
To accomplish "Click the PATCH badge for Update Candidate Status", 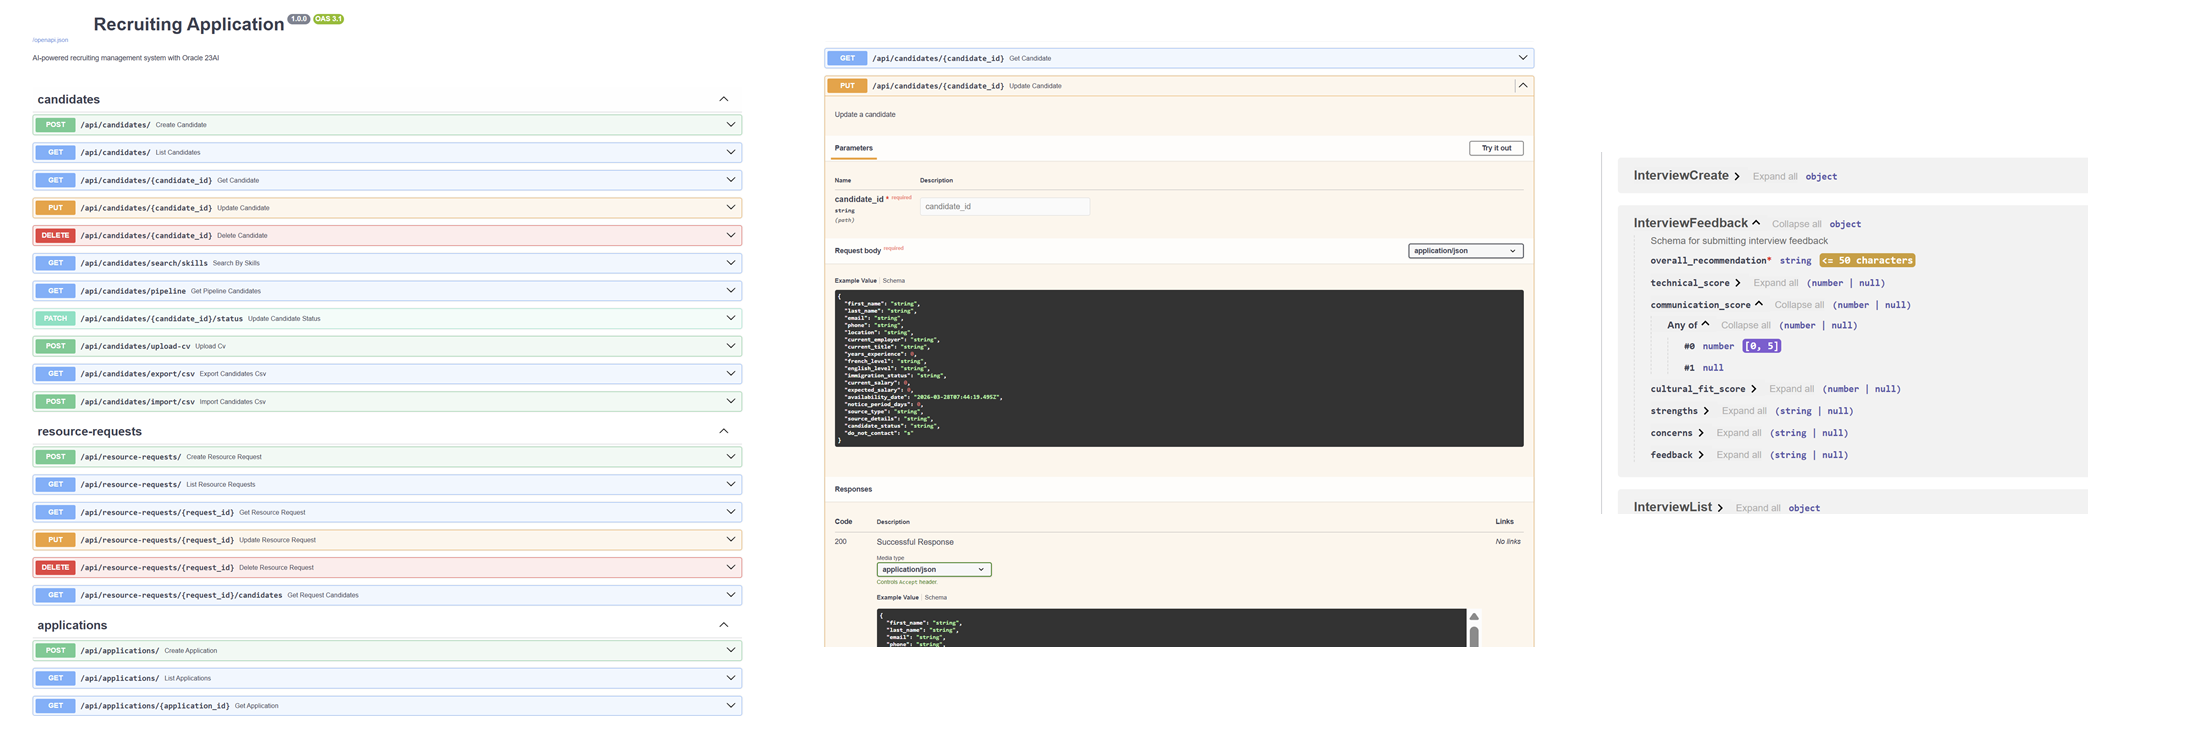I will click(55, 318).
